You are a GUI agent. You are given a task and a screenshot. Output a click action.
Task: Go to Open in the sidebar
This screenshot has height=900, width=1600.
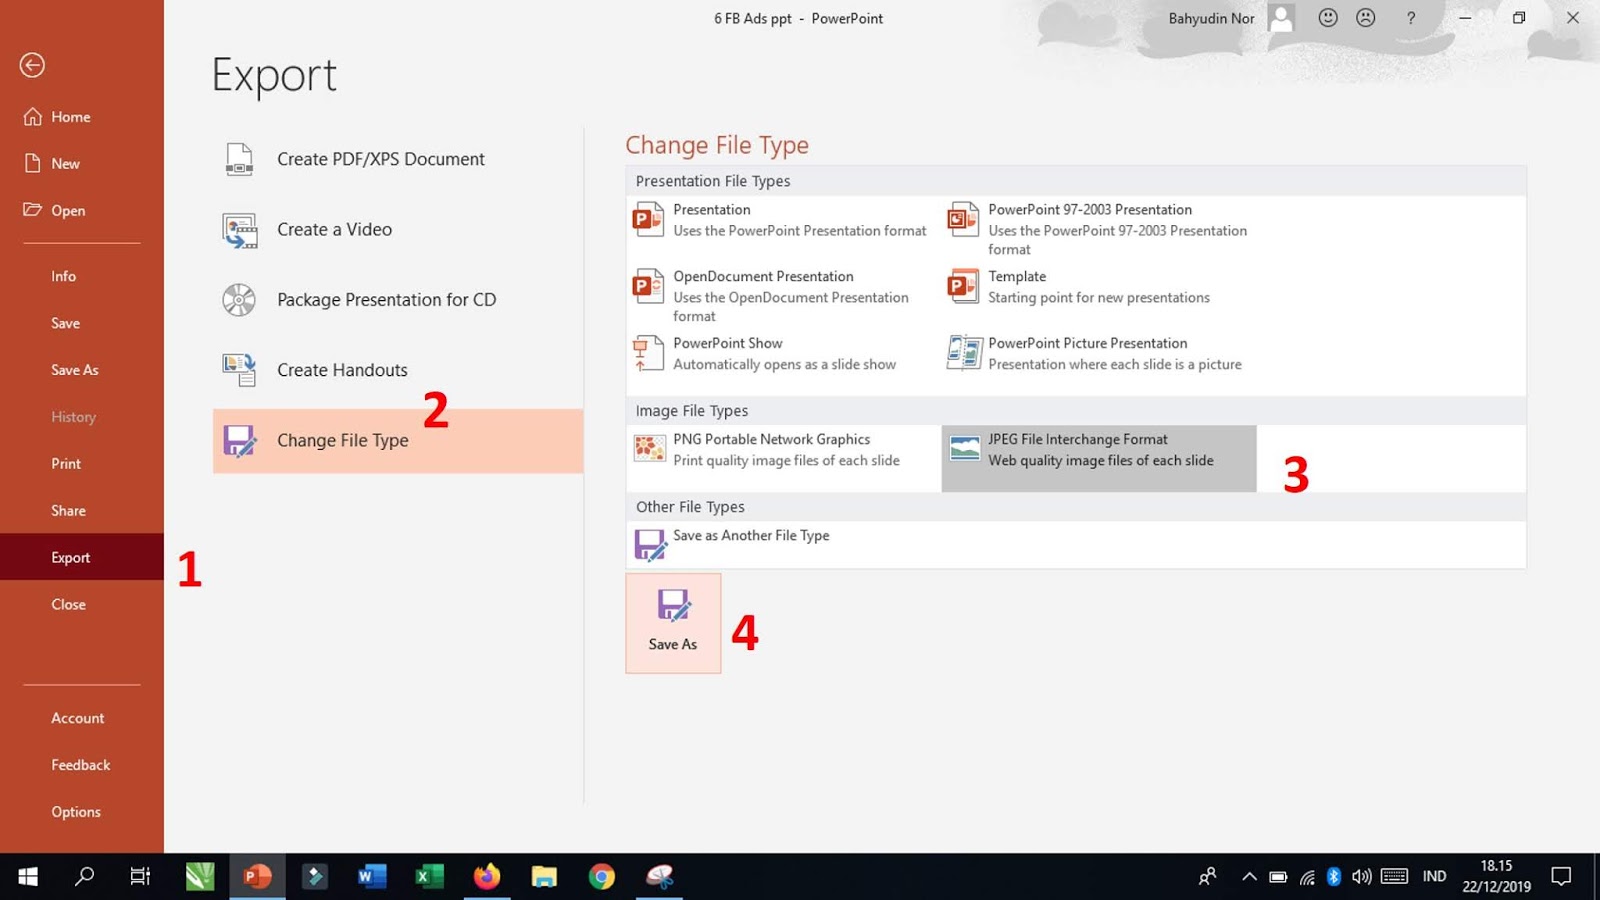click(82, 210)
